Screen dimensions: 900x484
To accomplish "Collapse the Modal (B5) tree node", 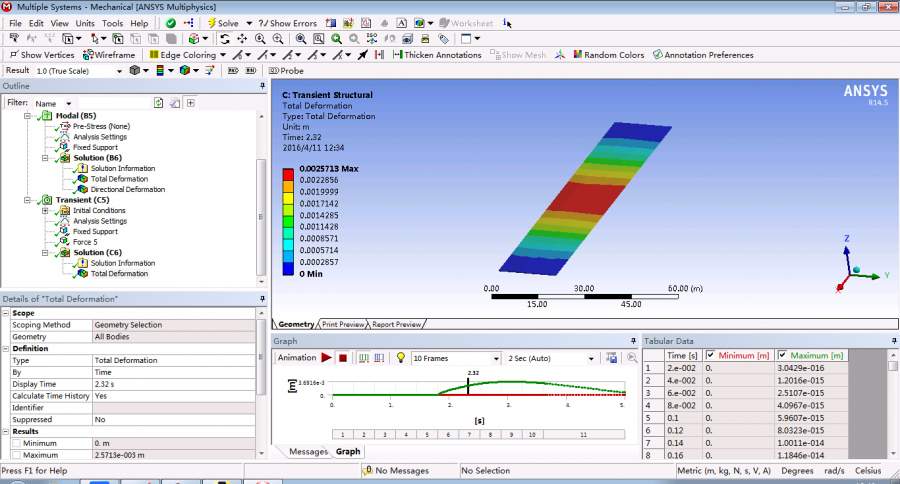I will [27, 115].
